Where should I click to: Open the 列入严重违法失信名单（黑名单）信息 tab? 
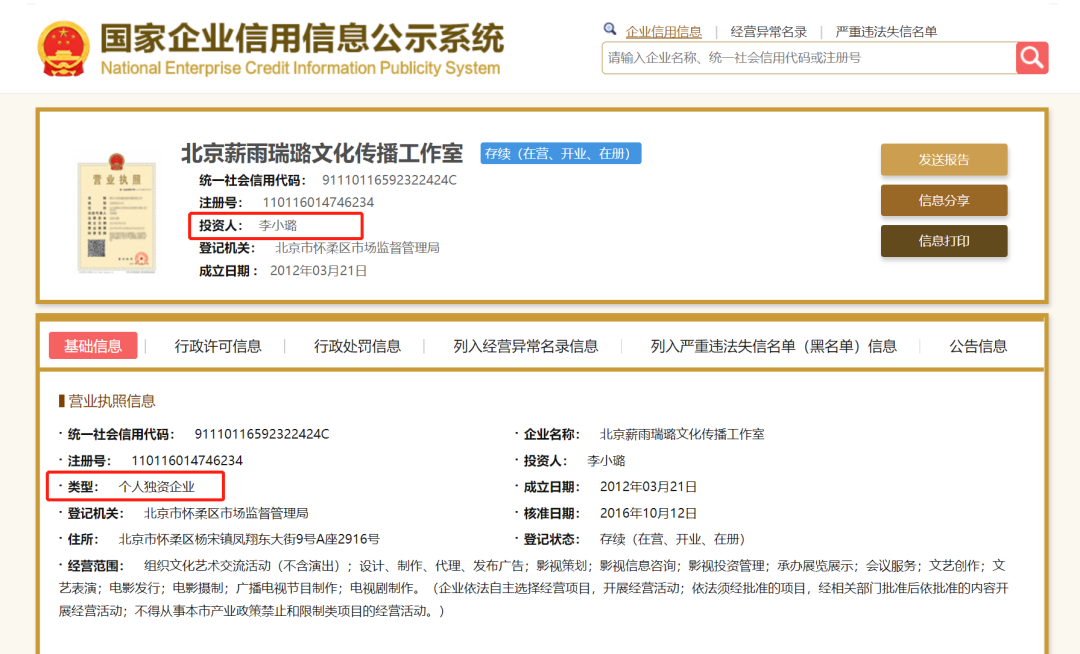[773, 346]
